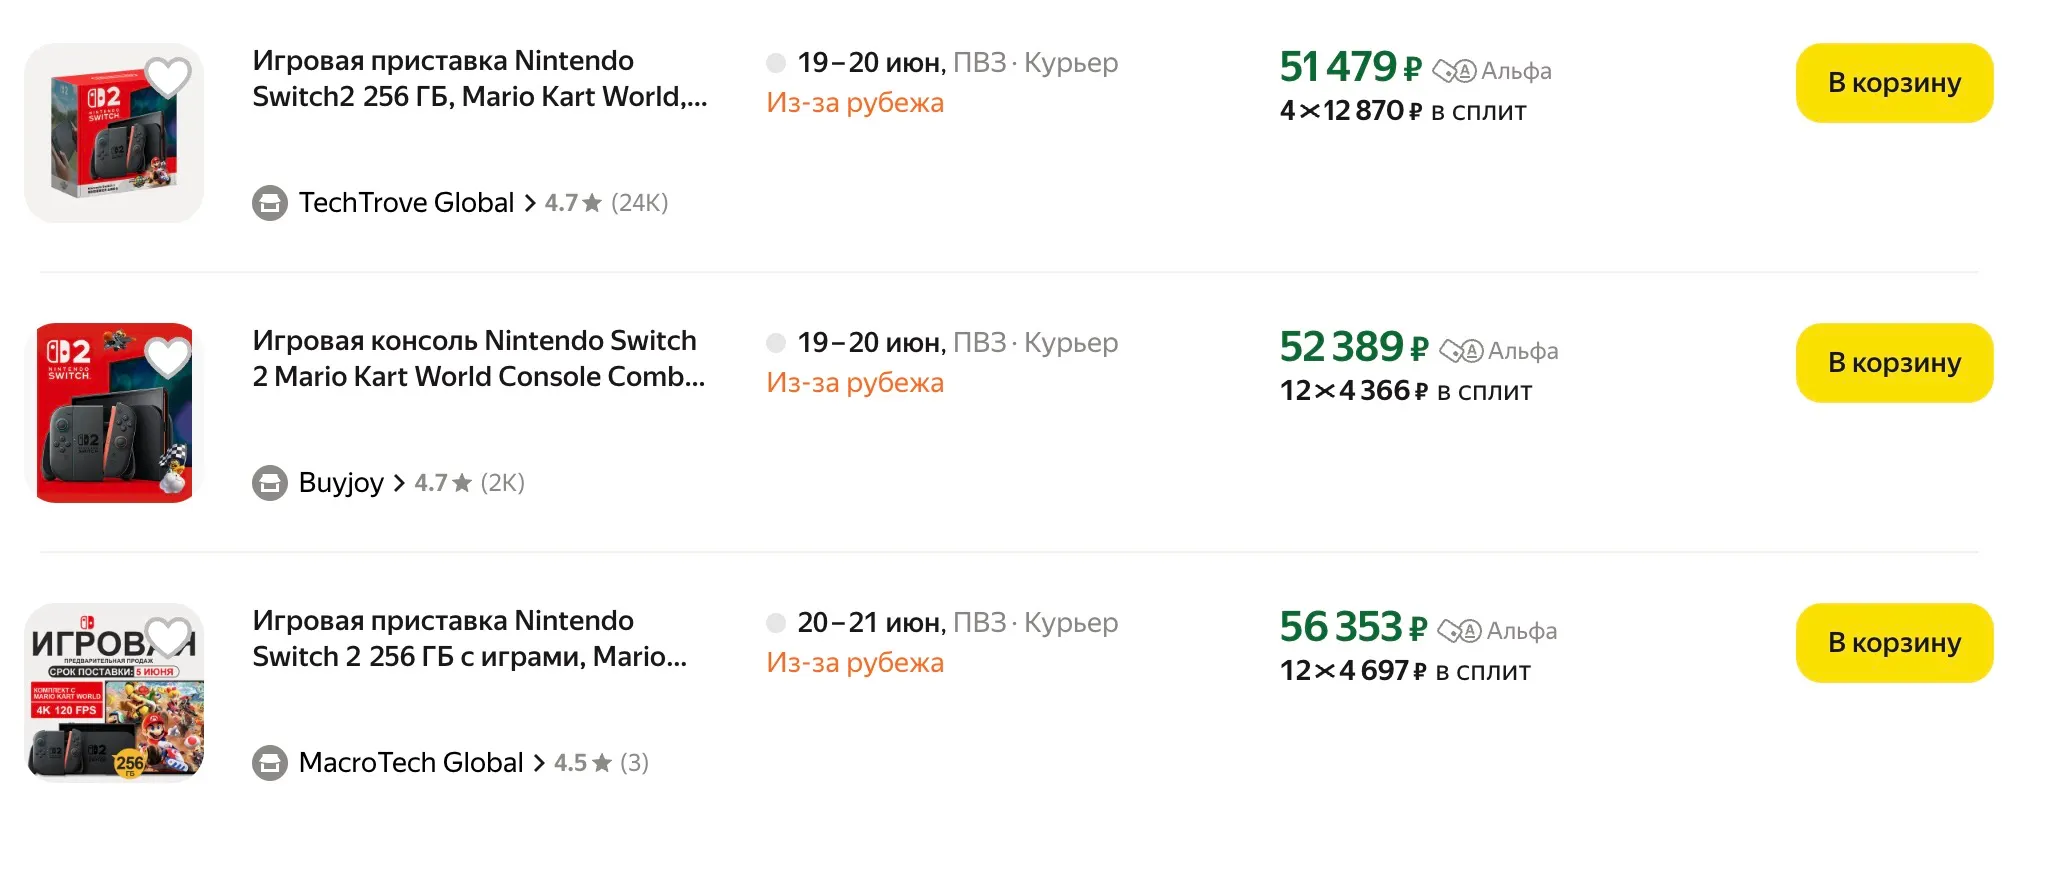
Task: Add 51 479 ₽ console to cart
Action: tap(1894, 83)
